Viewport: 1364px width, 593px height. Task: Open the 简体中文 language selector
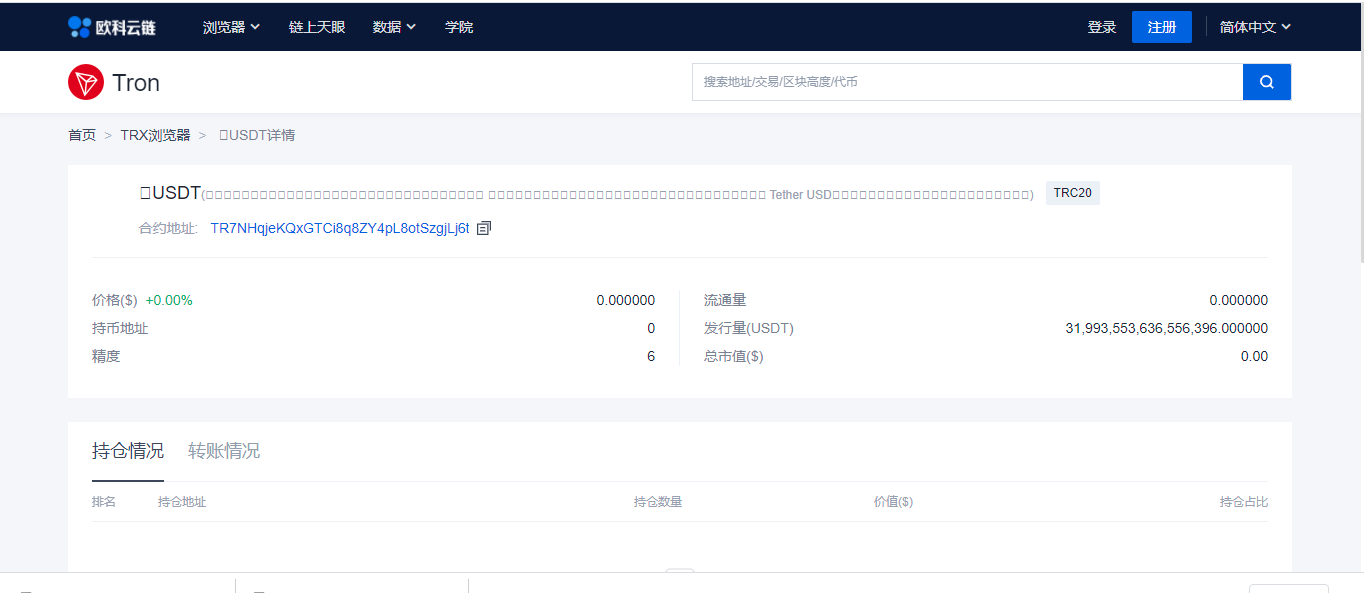(1255, 27)
